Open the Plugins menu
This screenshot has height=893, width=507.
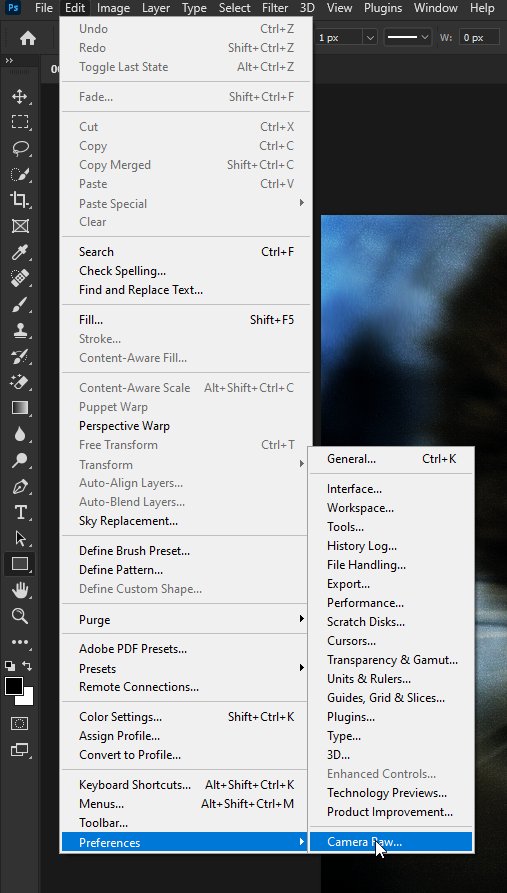pyautogui.click(x=383, y=8)
